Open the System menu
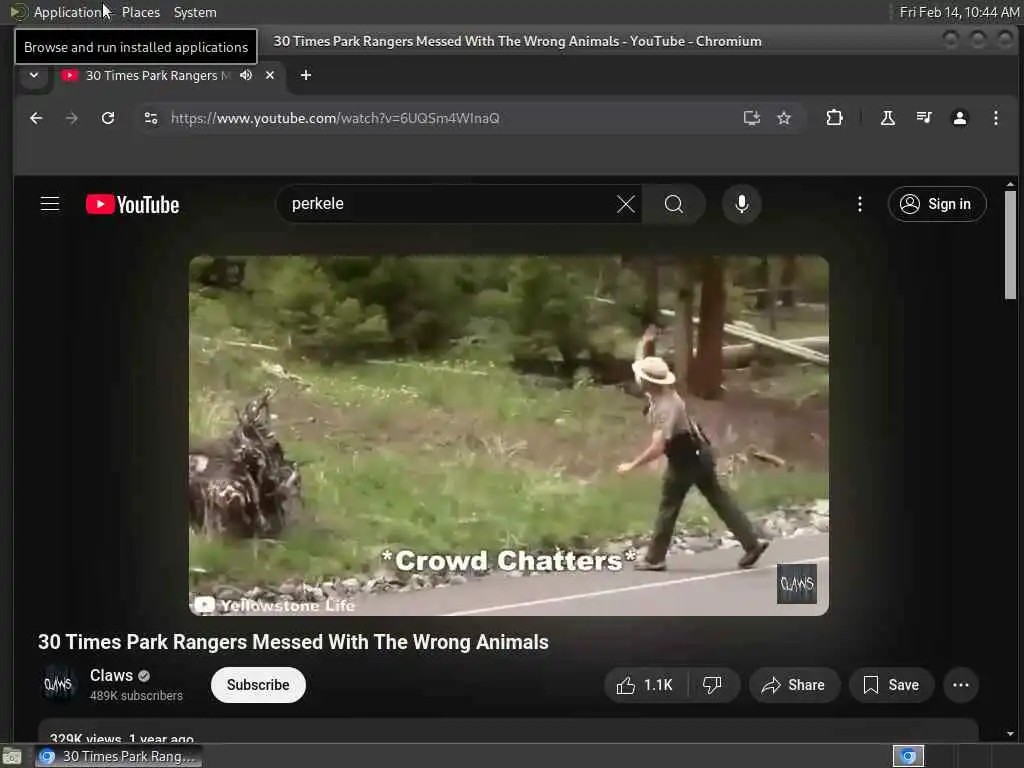 tap(195, 12)
